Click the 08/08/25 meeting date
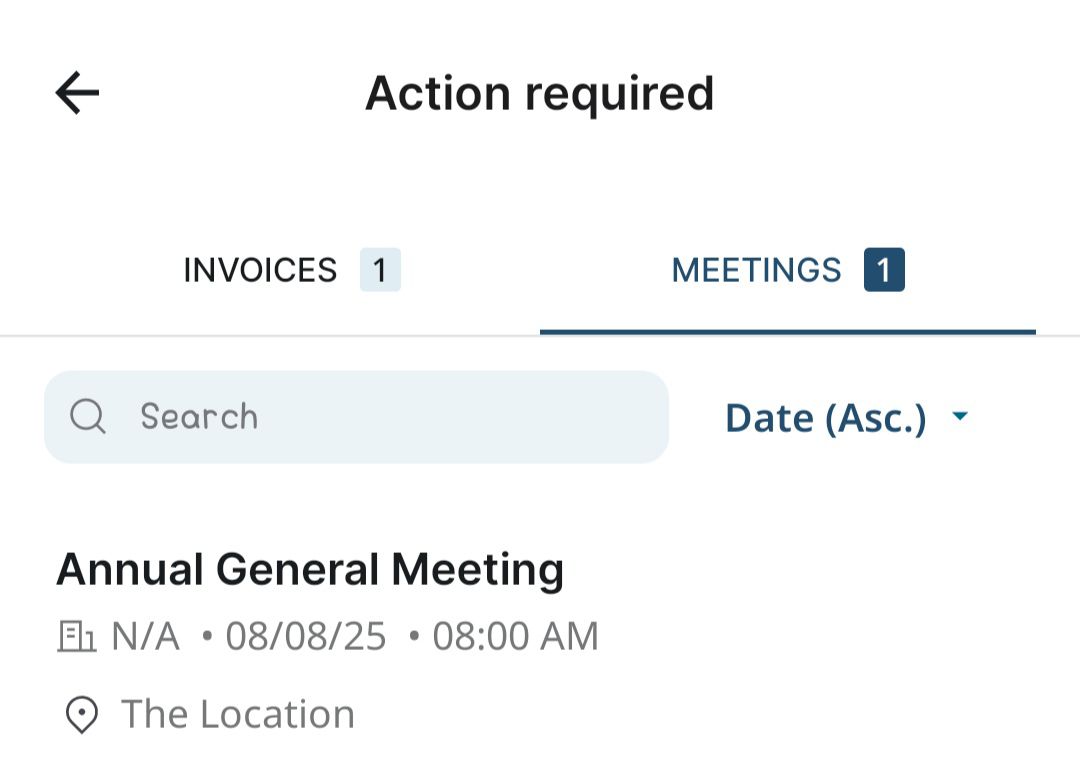The image size is (1080, 779). pyautogui.click(x=306, y=636)
